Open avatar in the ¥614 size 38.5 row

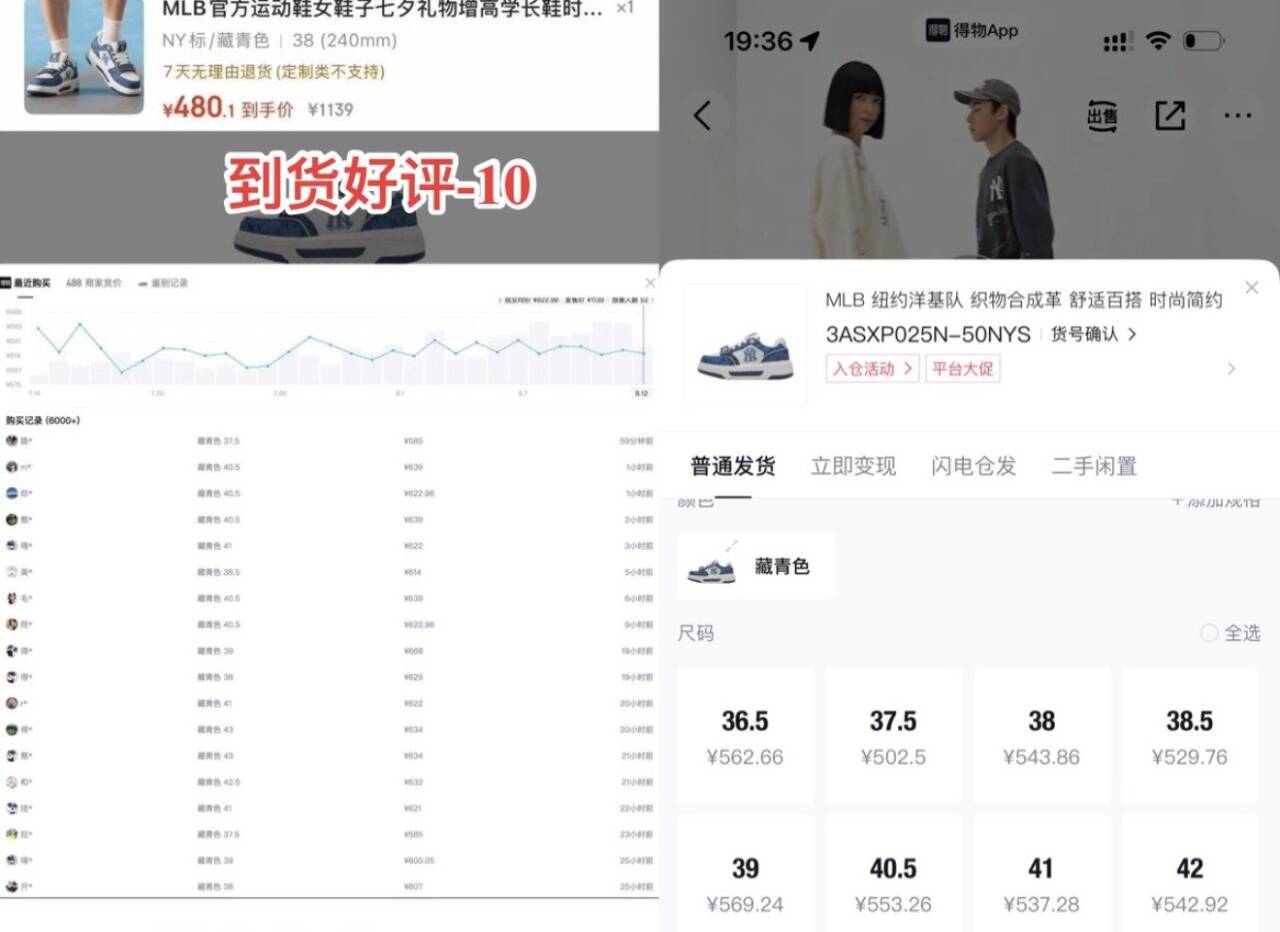tap(12, 572)
